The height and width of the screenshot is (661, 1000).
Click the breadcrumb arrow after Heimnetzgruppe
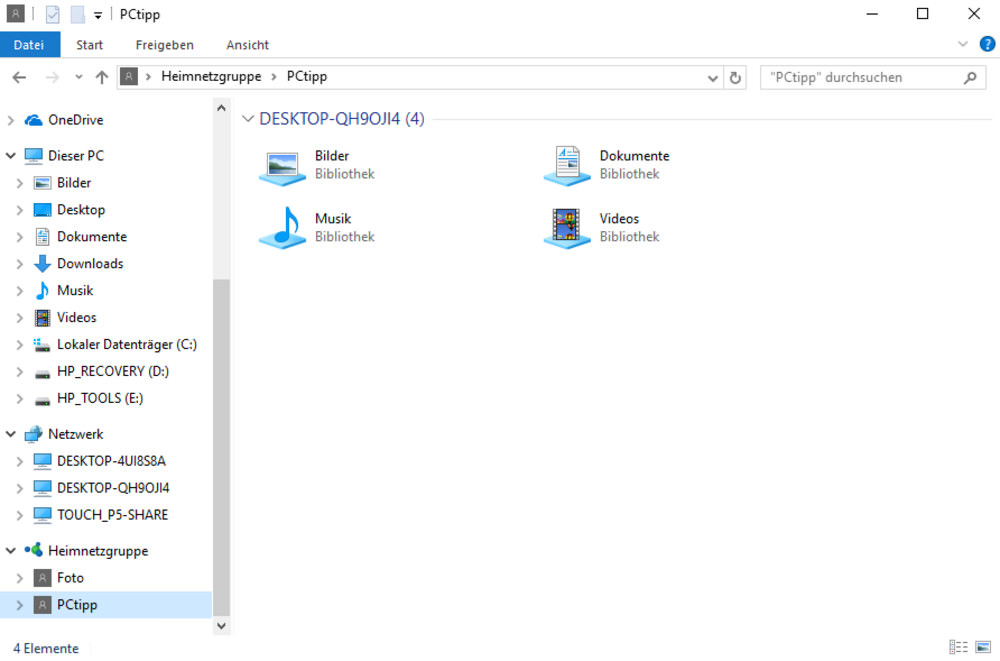[x=274, y=77]
